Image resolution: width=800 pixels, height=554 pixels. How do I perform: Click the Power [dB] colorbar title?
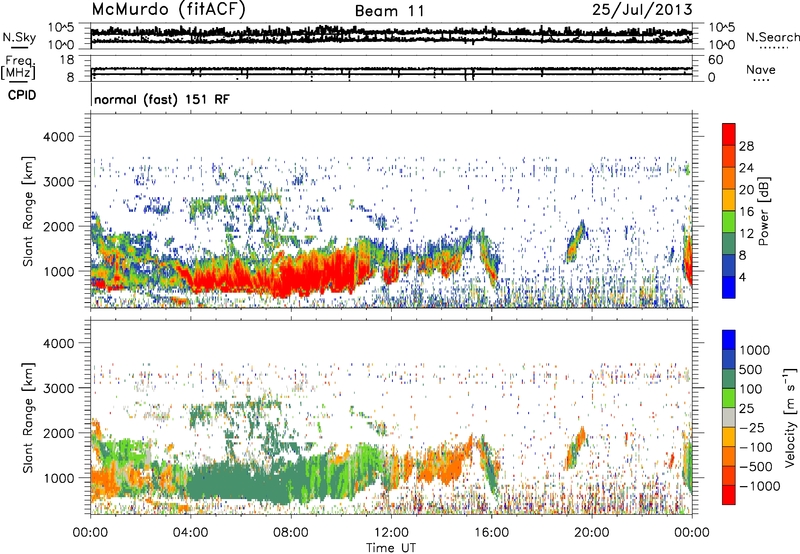click(763, 211)
